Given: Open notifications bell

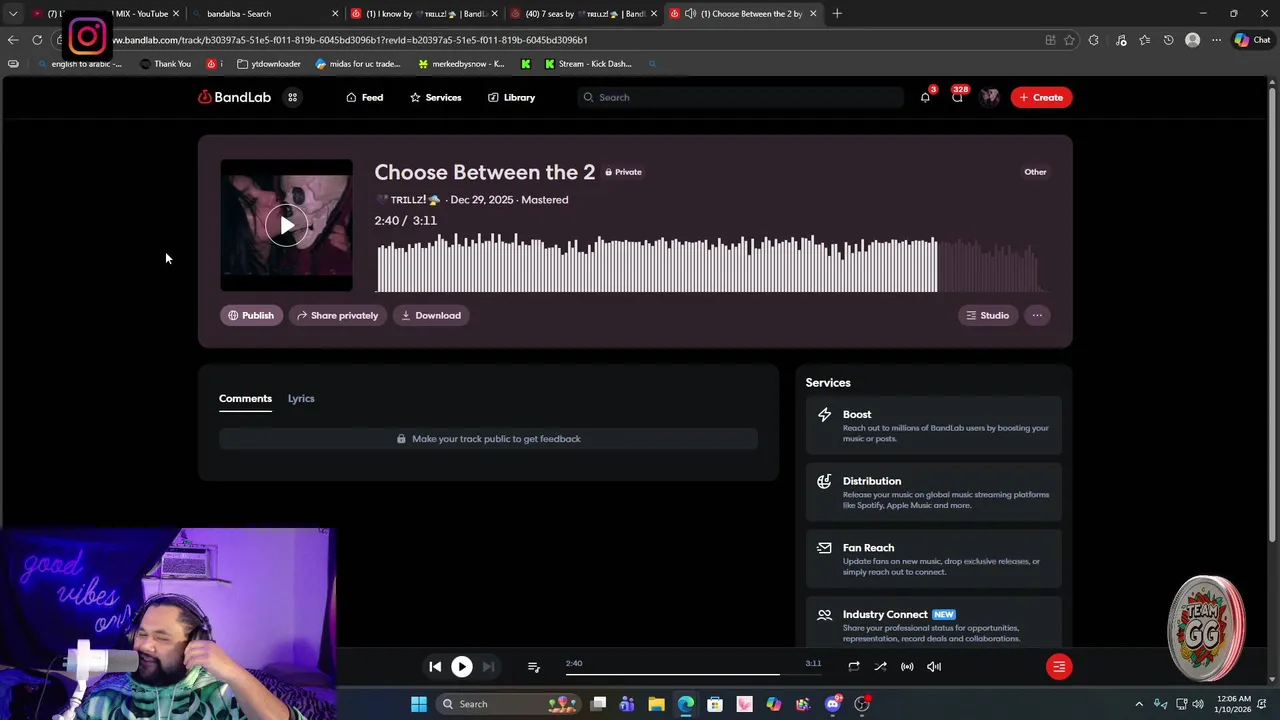Looking at the screenshot, I should pos(925,97).
